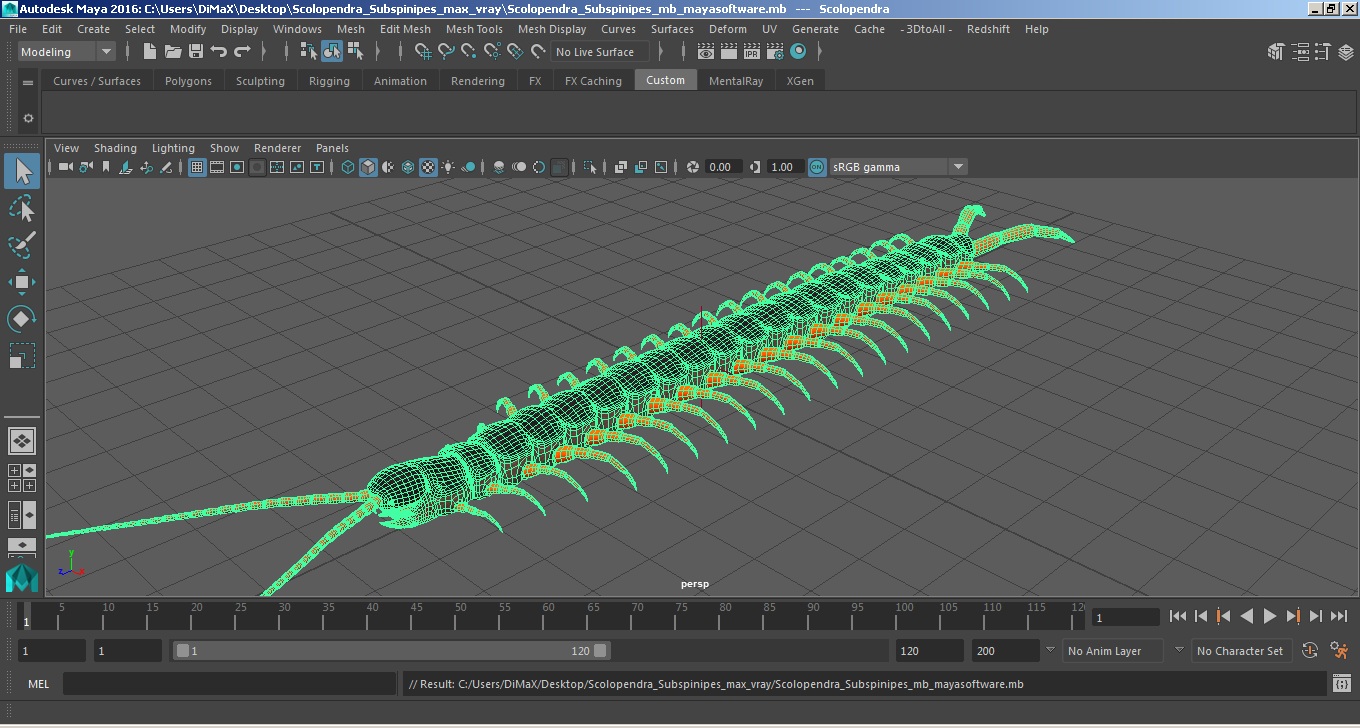Show the Attribute Editor panel

pyautogui.click(x=1298, y=52)
